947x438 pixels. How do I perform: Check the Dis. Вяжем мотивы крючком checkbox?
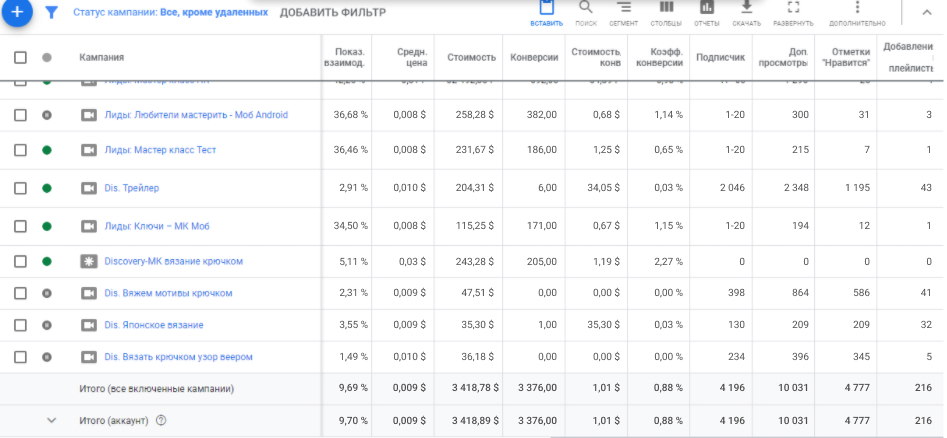(20, 293)
